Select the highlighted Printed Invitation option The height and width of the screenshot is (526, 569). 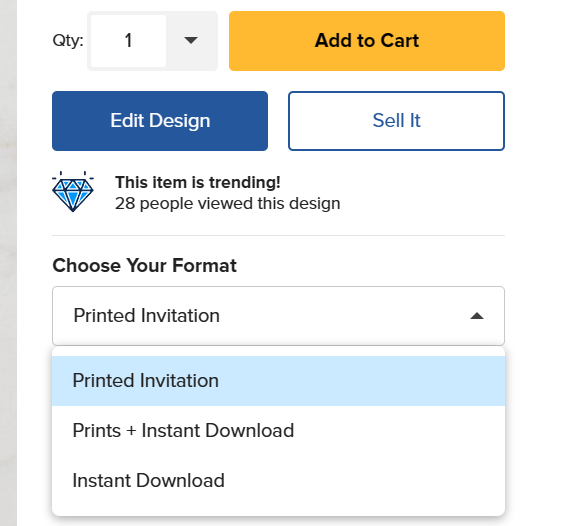278,381
